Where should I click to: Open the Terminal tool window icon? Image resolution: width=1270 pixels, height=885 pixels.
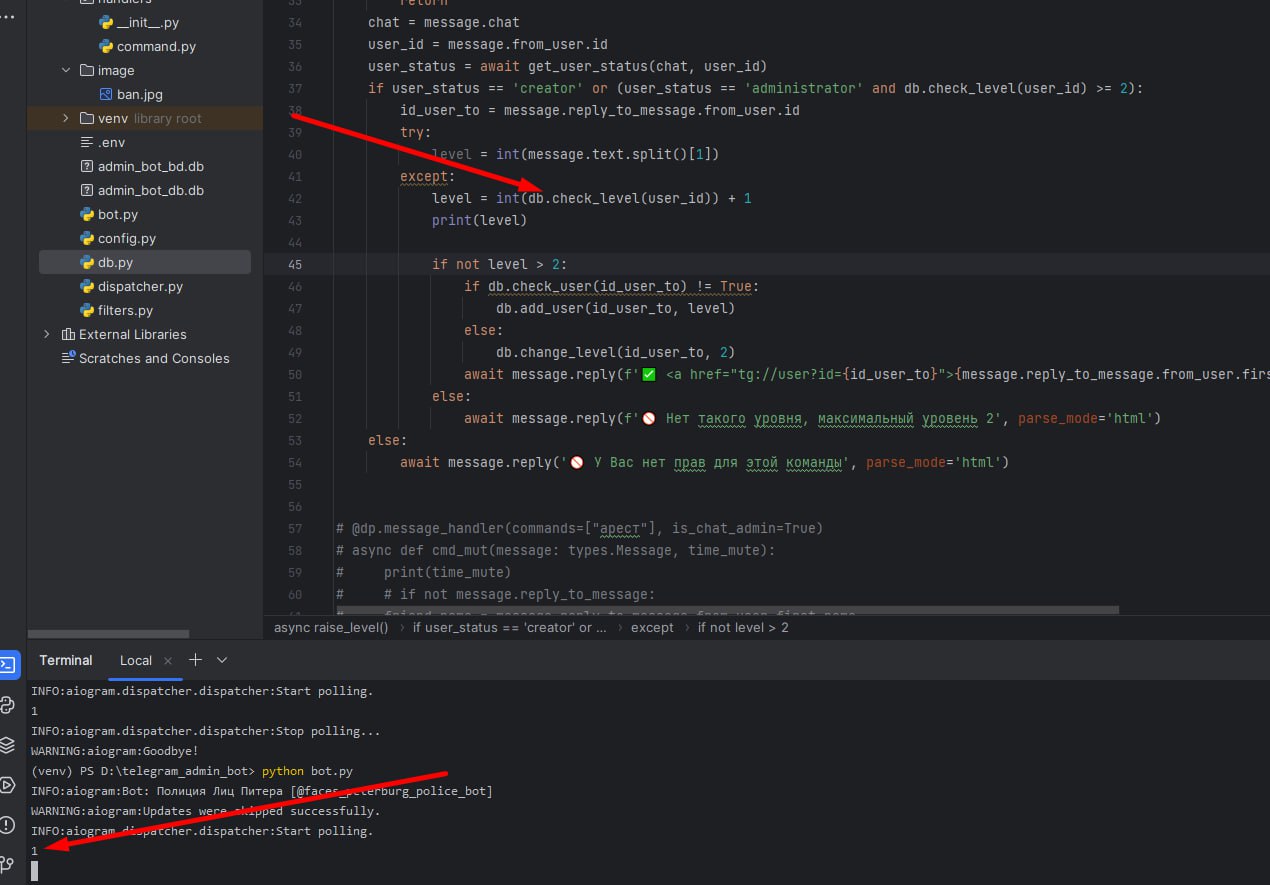coord(6,664)
